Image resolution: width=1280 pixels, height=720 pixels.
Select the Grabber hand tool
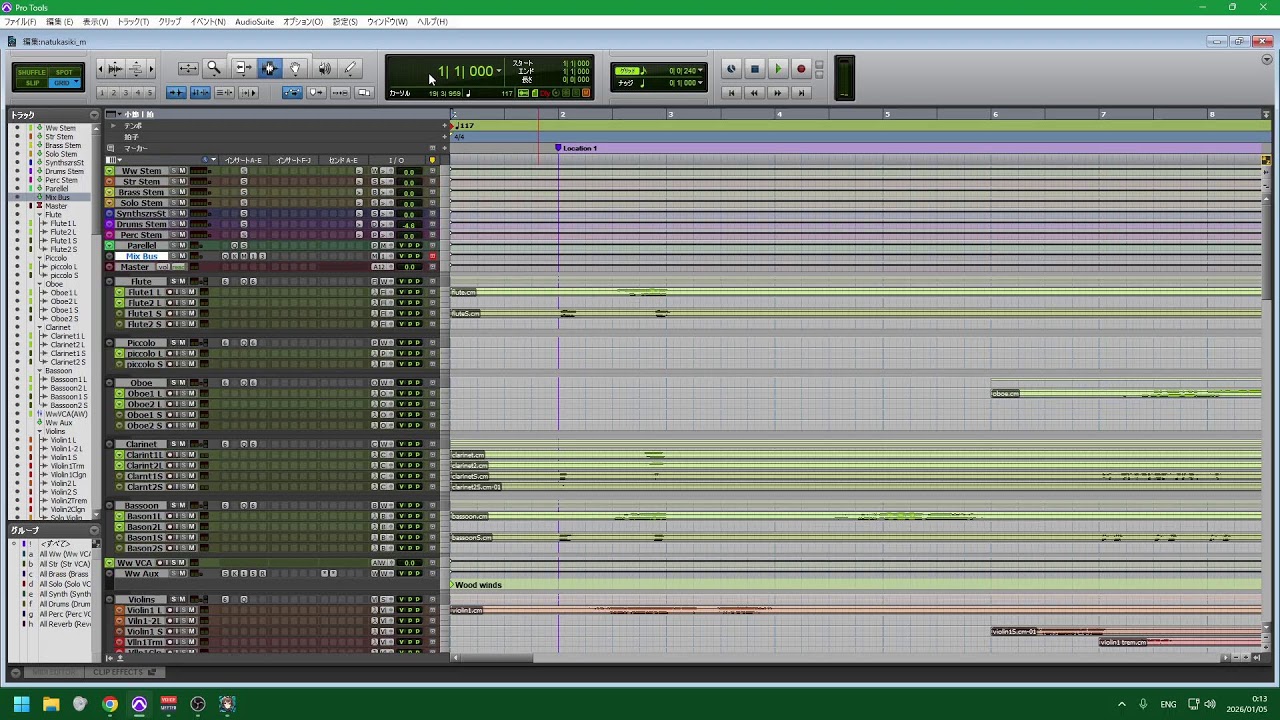point(295,68)
